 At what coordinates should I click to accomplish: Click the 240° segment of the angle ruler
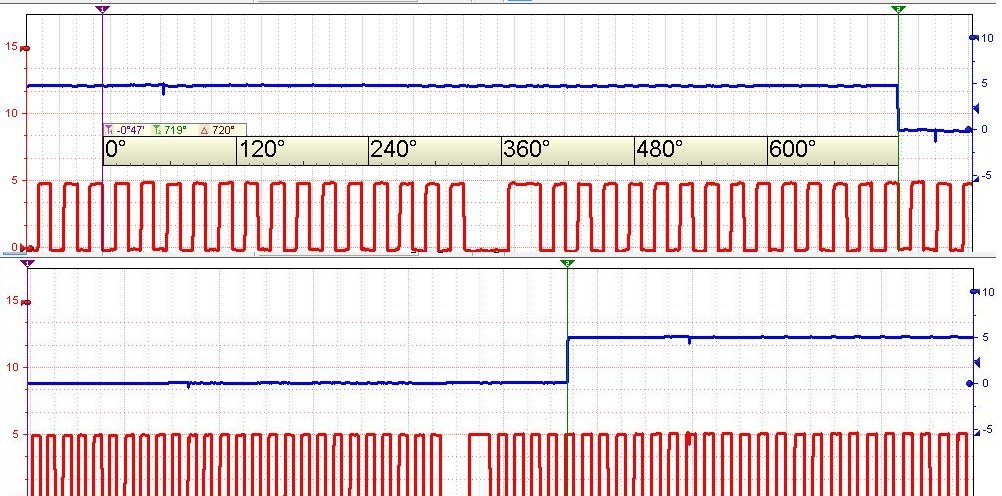[434, 150]
